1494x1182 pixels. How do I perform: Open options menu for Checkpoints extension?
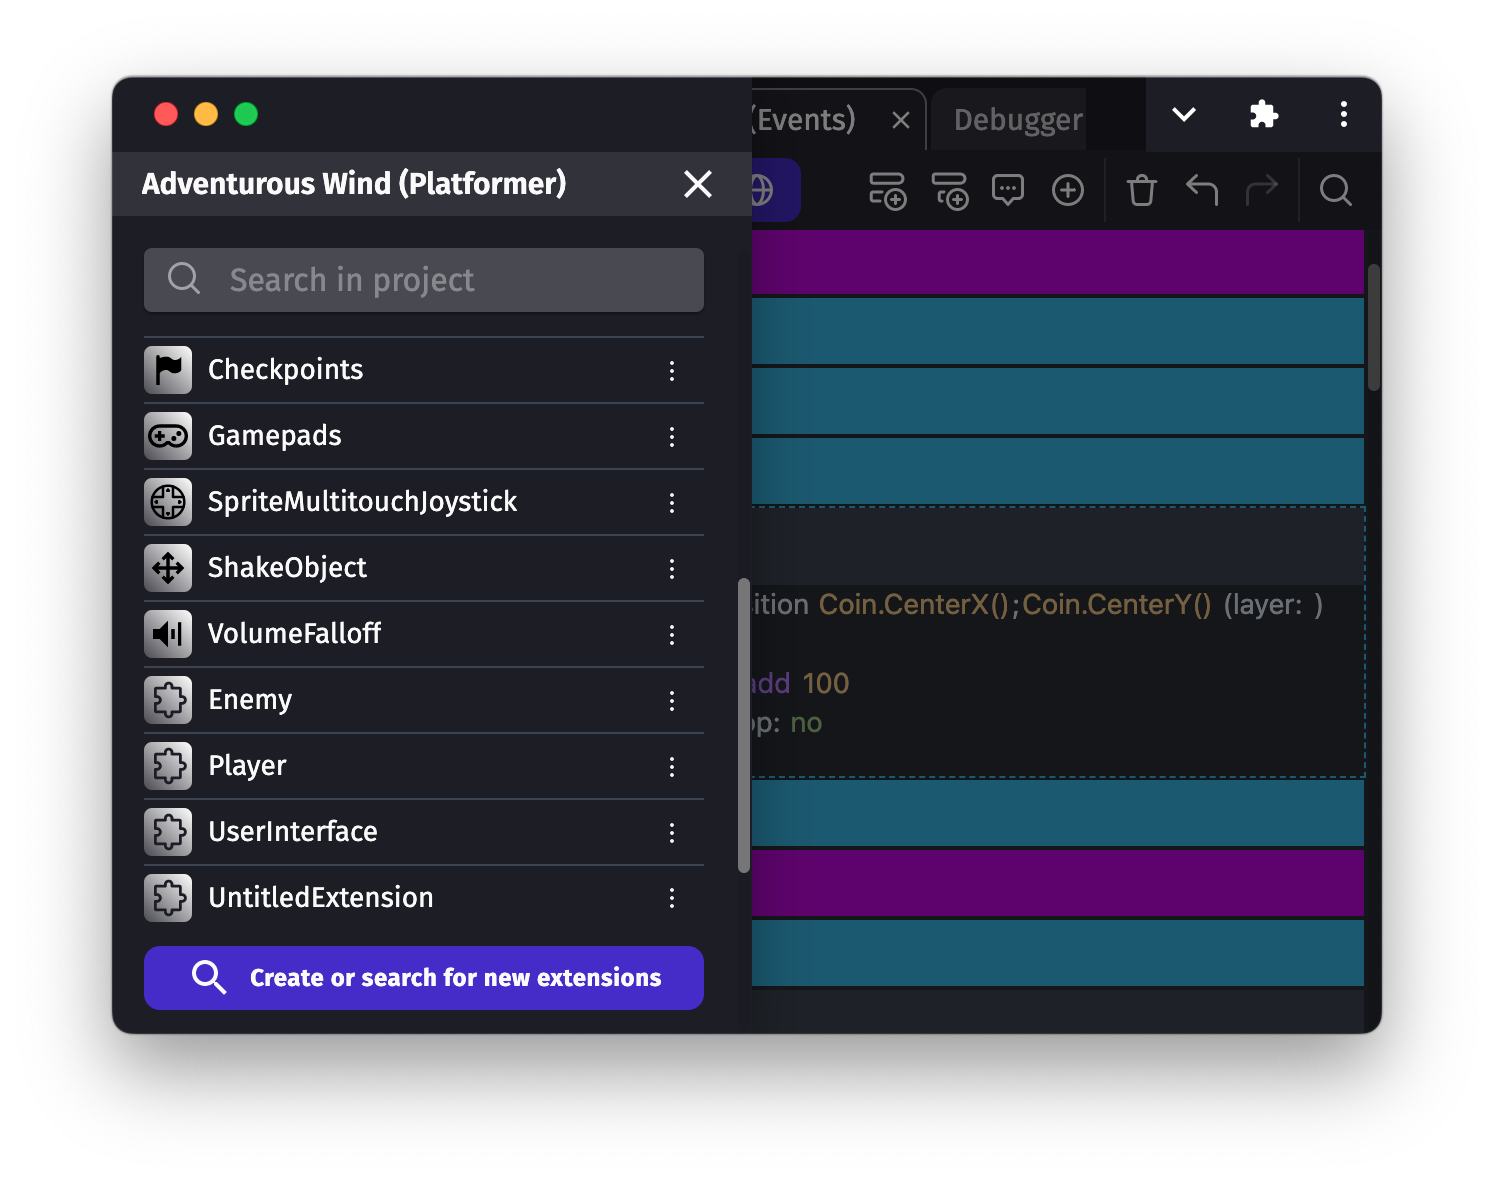point(672,371)
